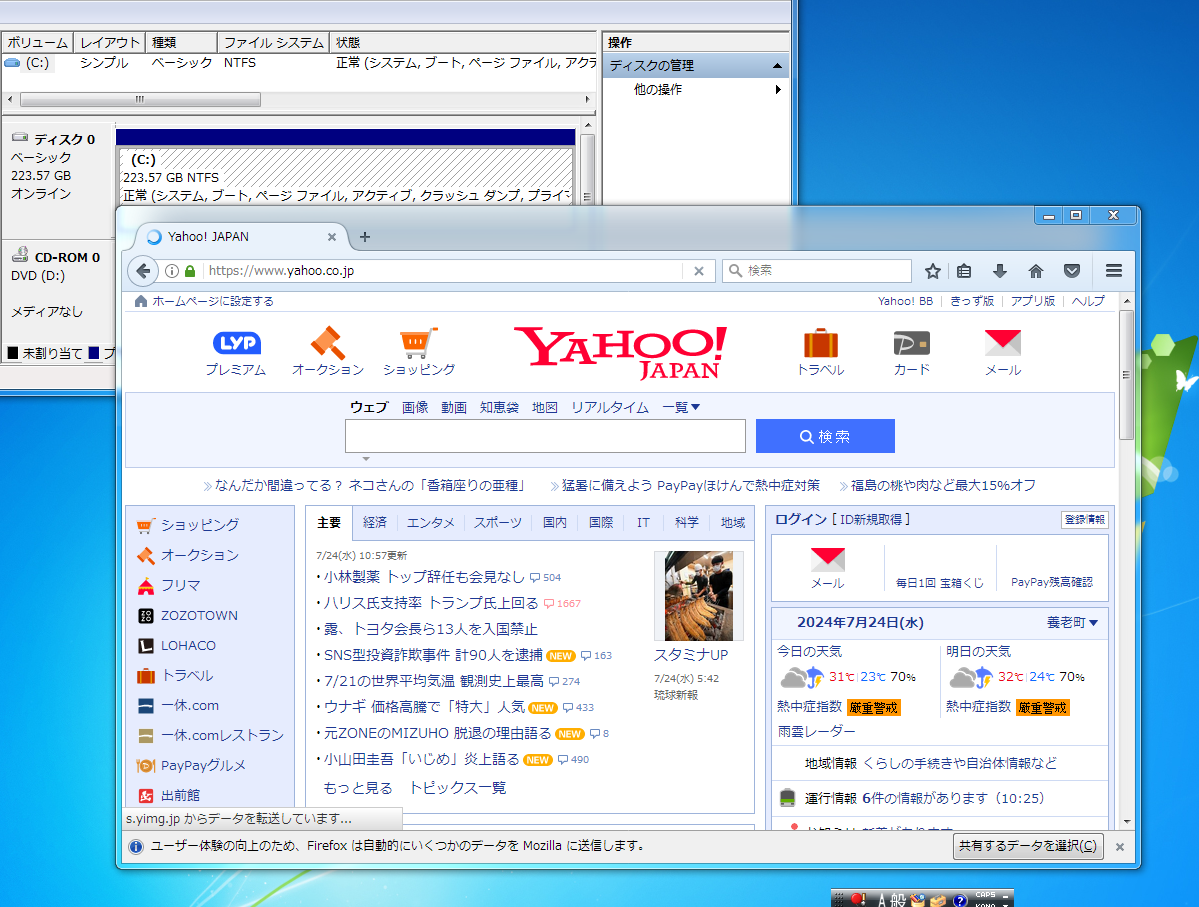Select 知恵袋 search tab
Screen dimensions: 1199x907
point(499,408)
